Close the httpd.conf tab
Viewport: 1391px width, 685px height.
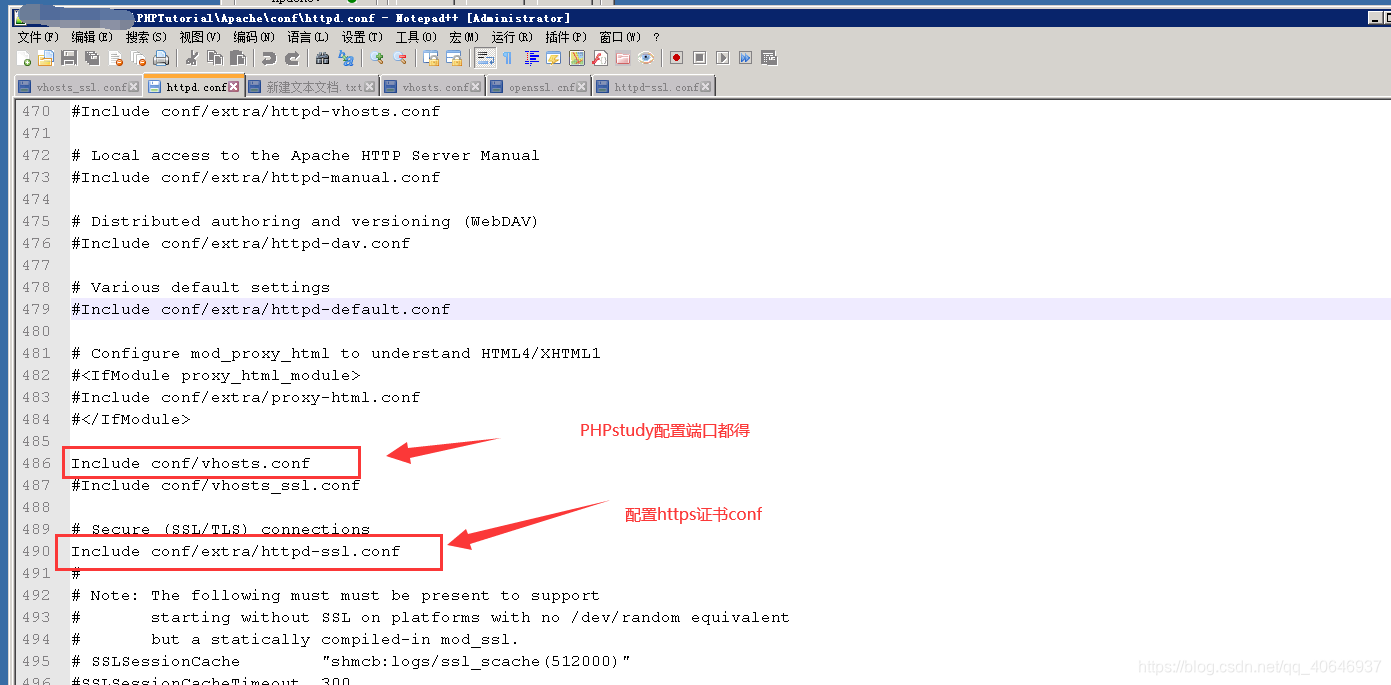tap(234, 87)
